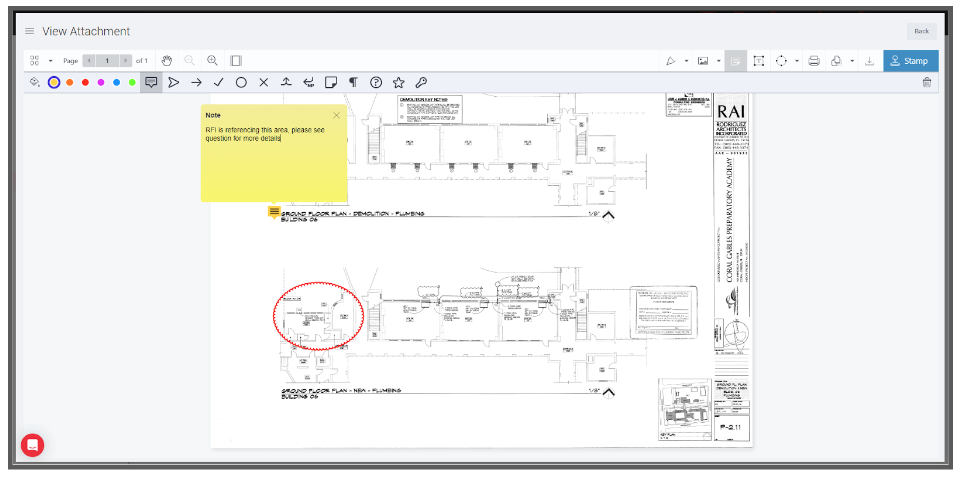Open the hamburger menu beside View Attachment
This screenshot has width=959, height=479.
[30, 32]
